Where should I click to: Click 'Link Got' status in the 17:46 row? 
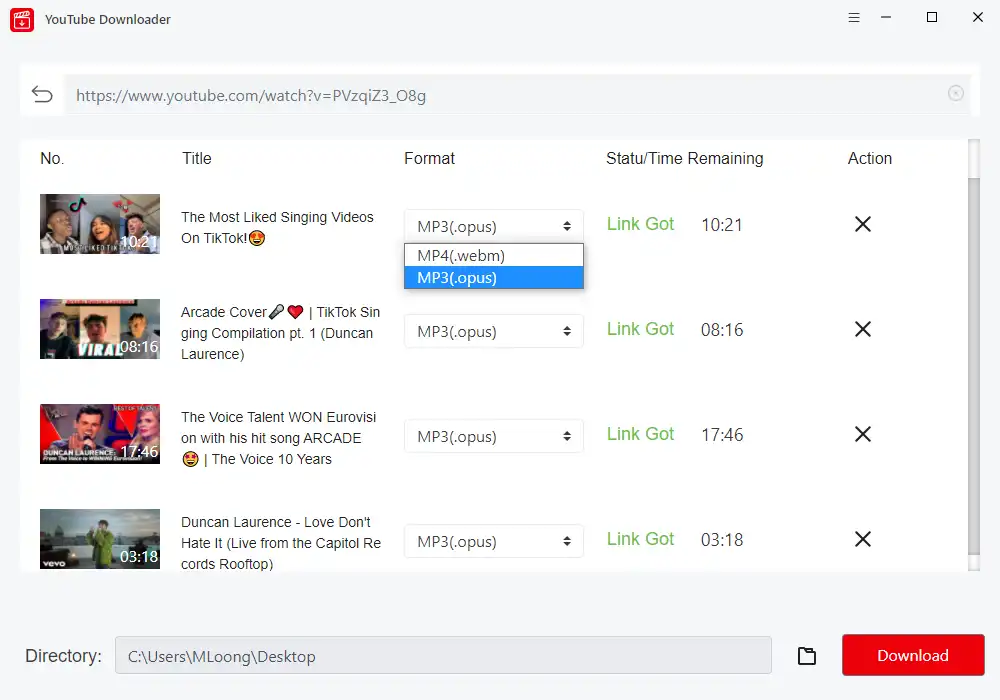click(x=640, y=434)
